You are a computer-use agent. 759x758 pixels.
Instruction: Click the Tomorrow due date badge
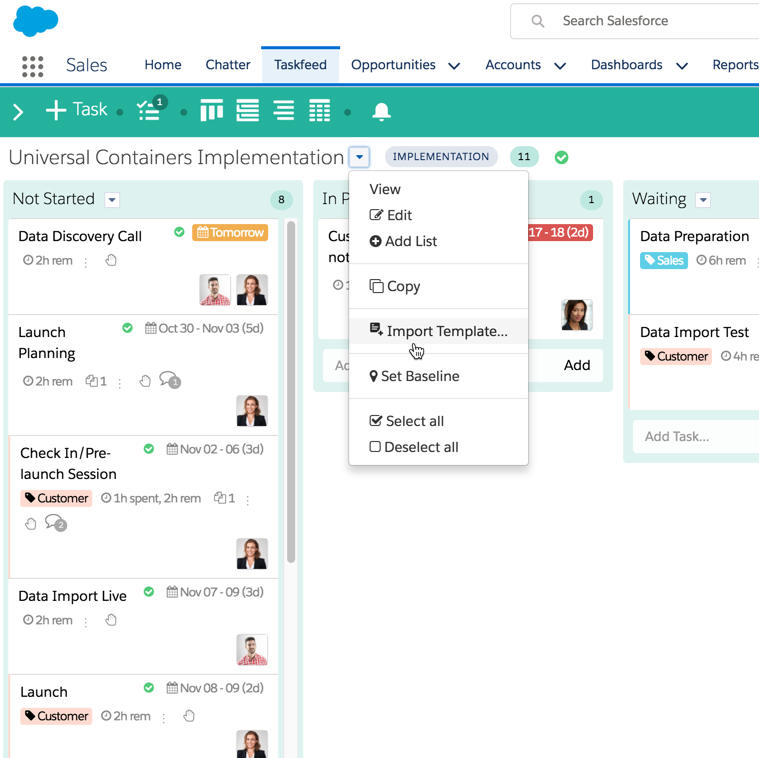[x=230, y=233]
